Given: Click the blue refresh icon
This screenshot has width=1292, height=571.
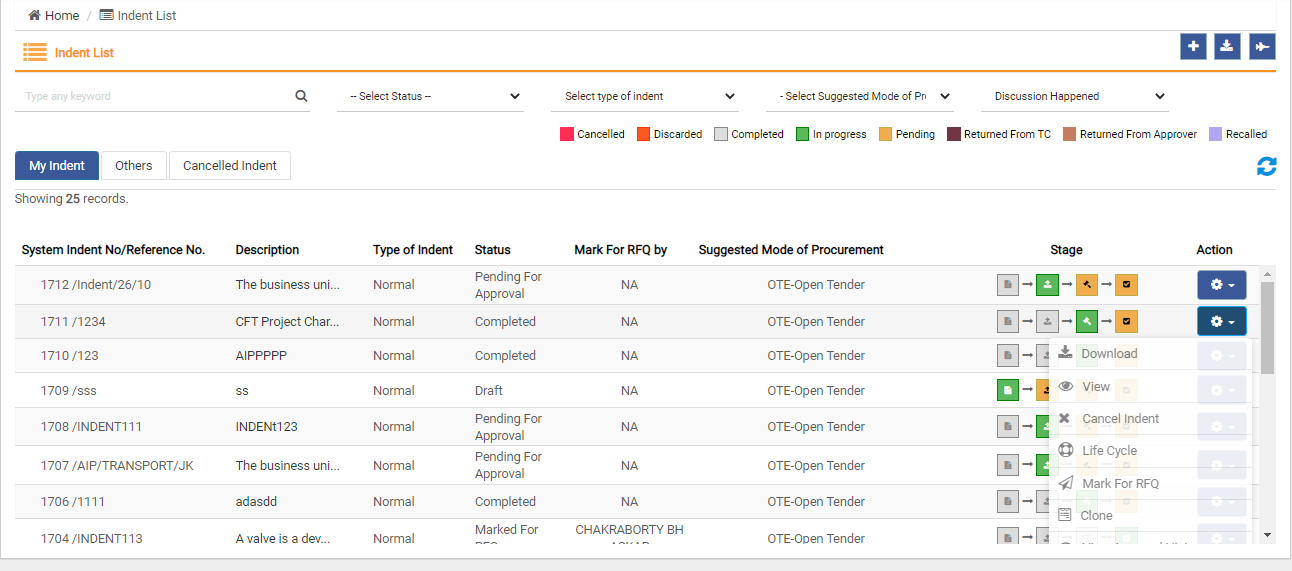Looking at the screenshot, I should click(x=1266, y=167).
